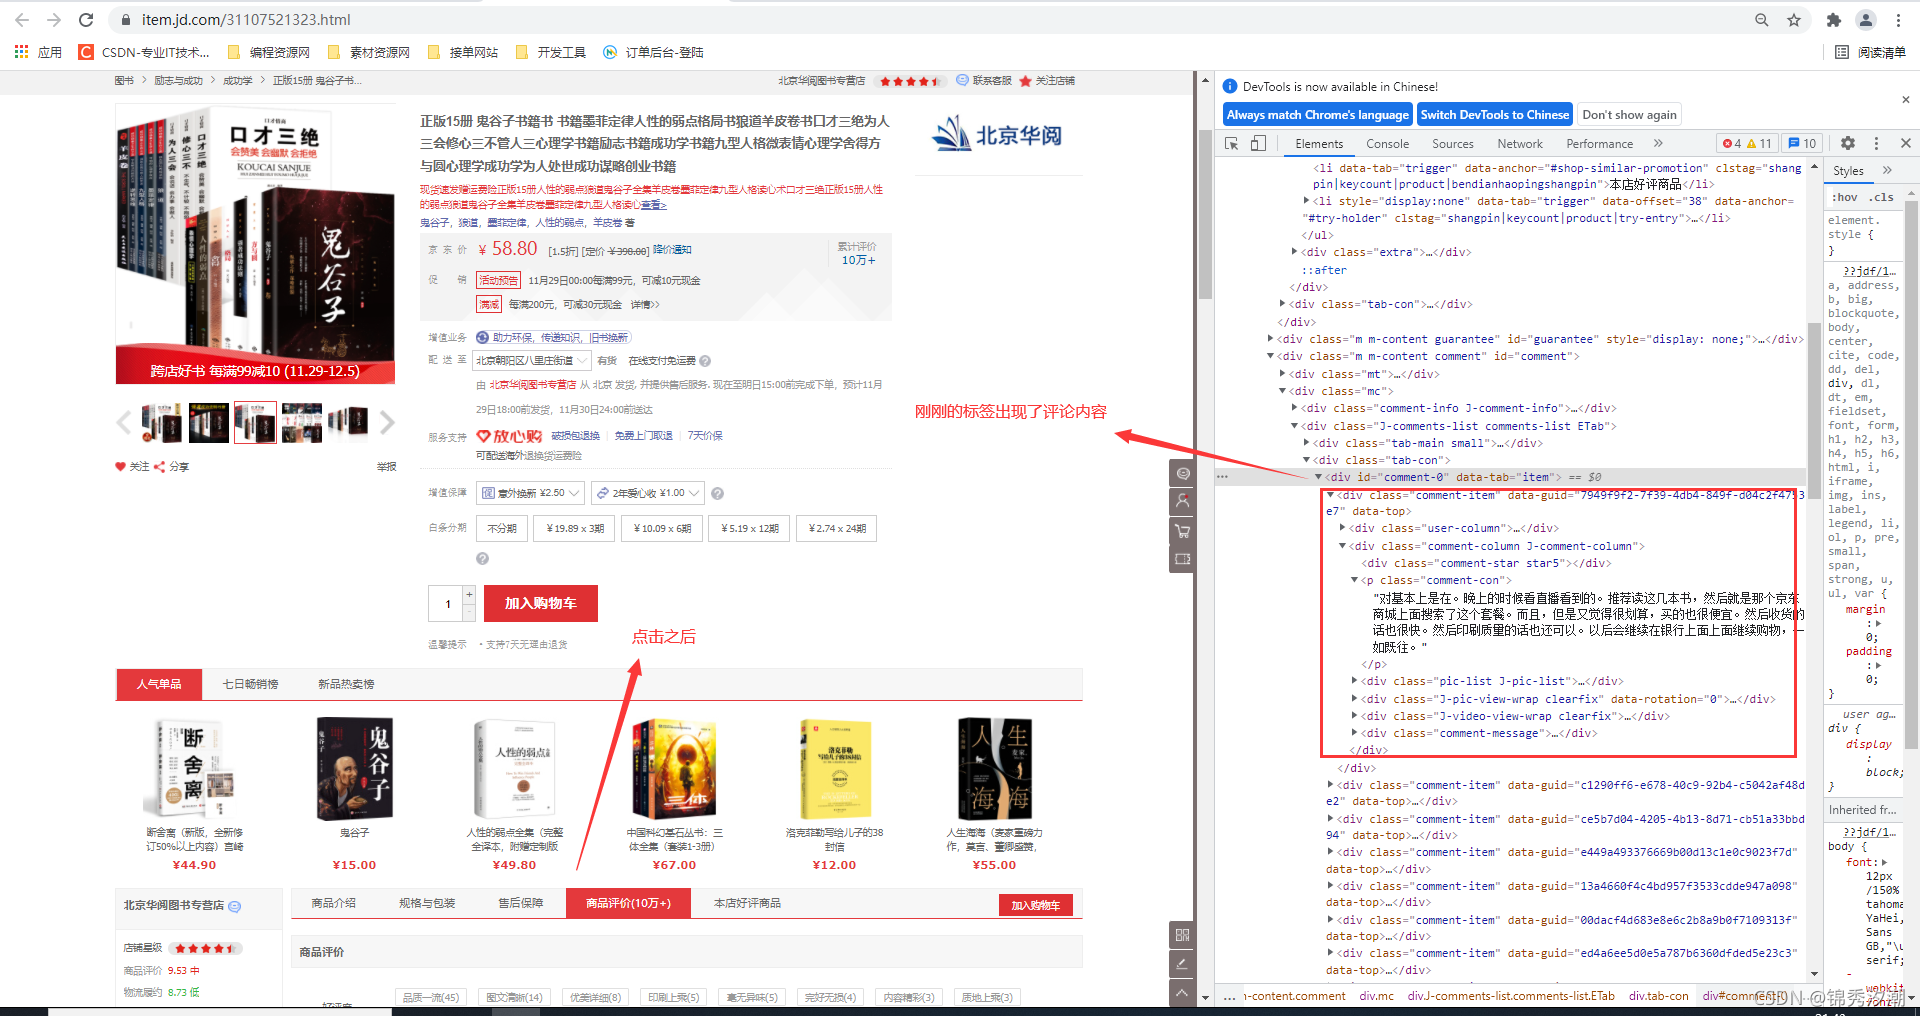Toggle the :hov element state panel
The height and width of the screenshot is (1016, 1920).
(1845, 197)
